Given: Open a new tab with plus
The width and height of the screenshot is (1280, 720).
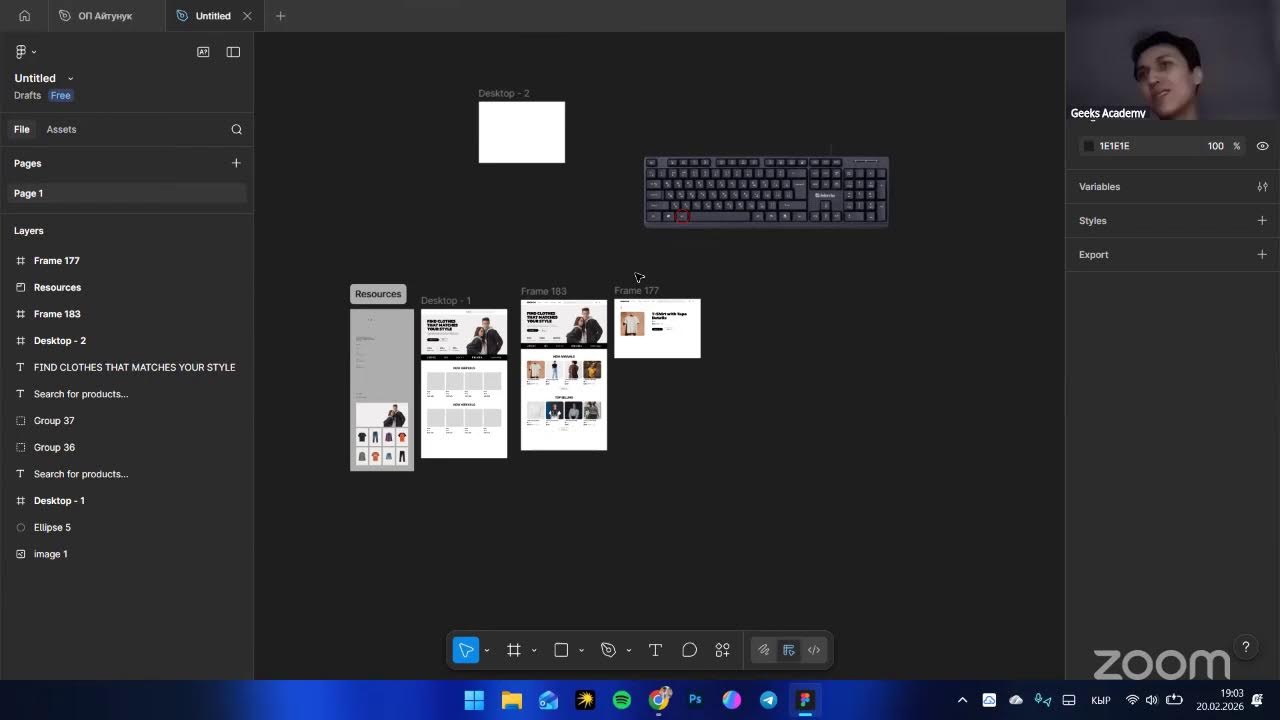Looking at the screenshot, I should 281,16.
